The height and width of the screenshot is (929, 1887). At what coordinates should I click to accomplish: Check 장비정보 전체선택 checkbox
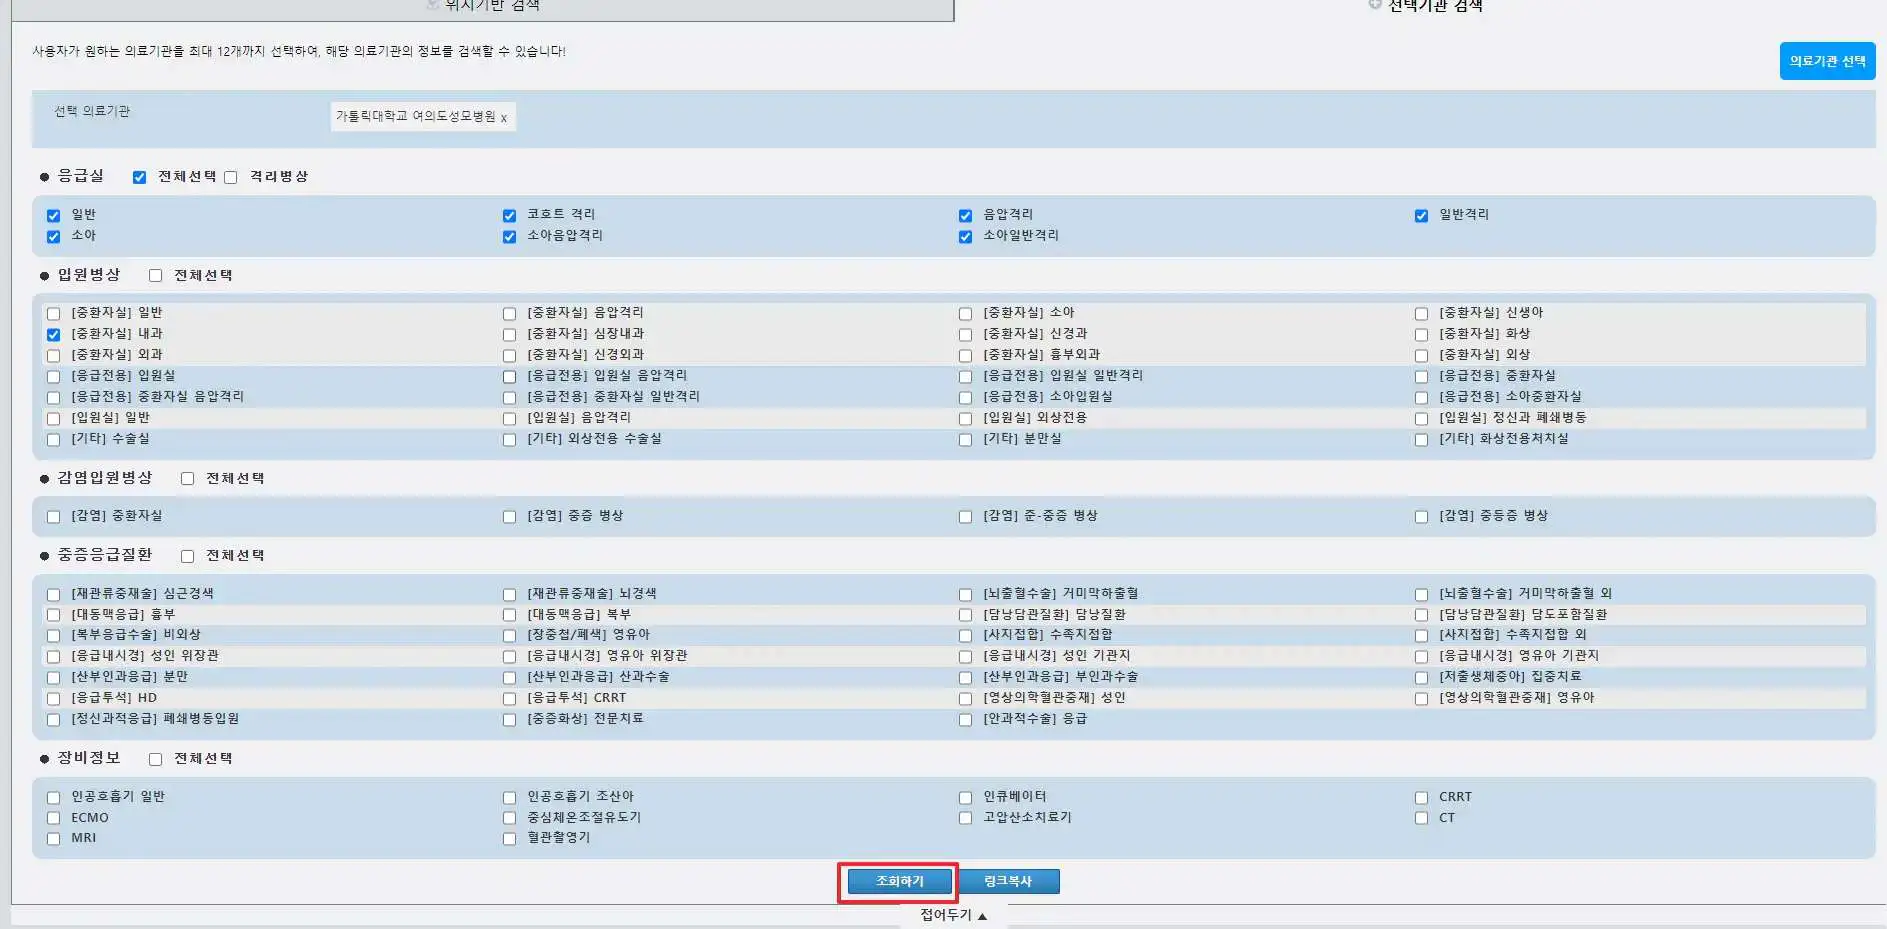[155, 759]
